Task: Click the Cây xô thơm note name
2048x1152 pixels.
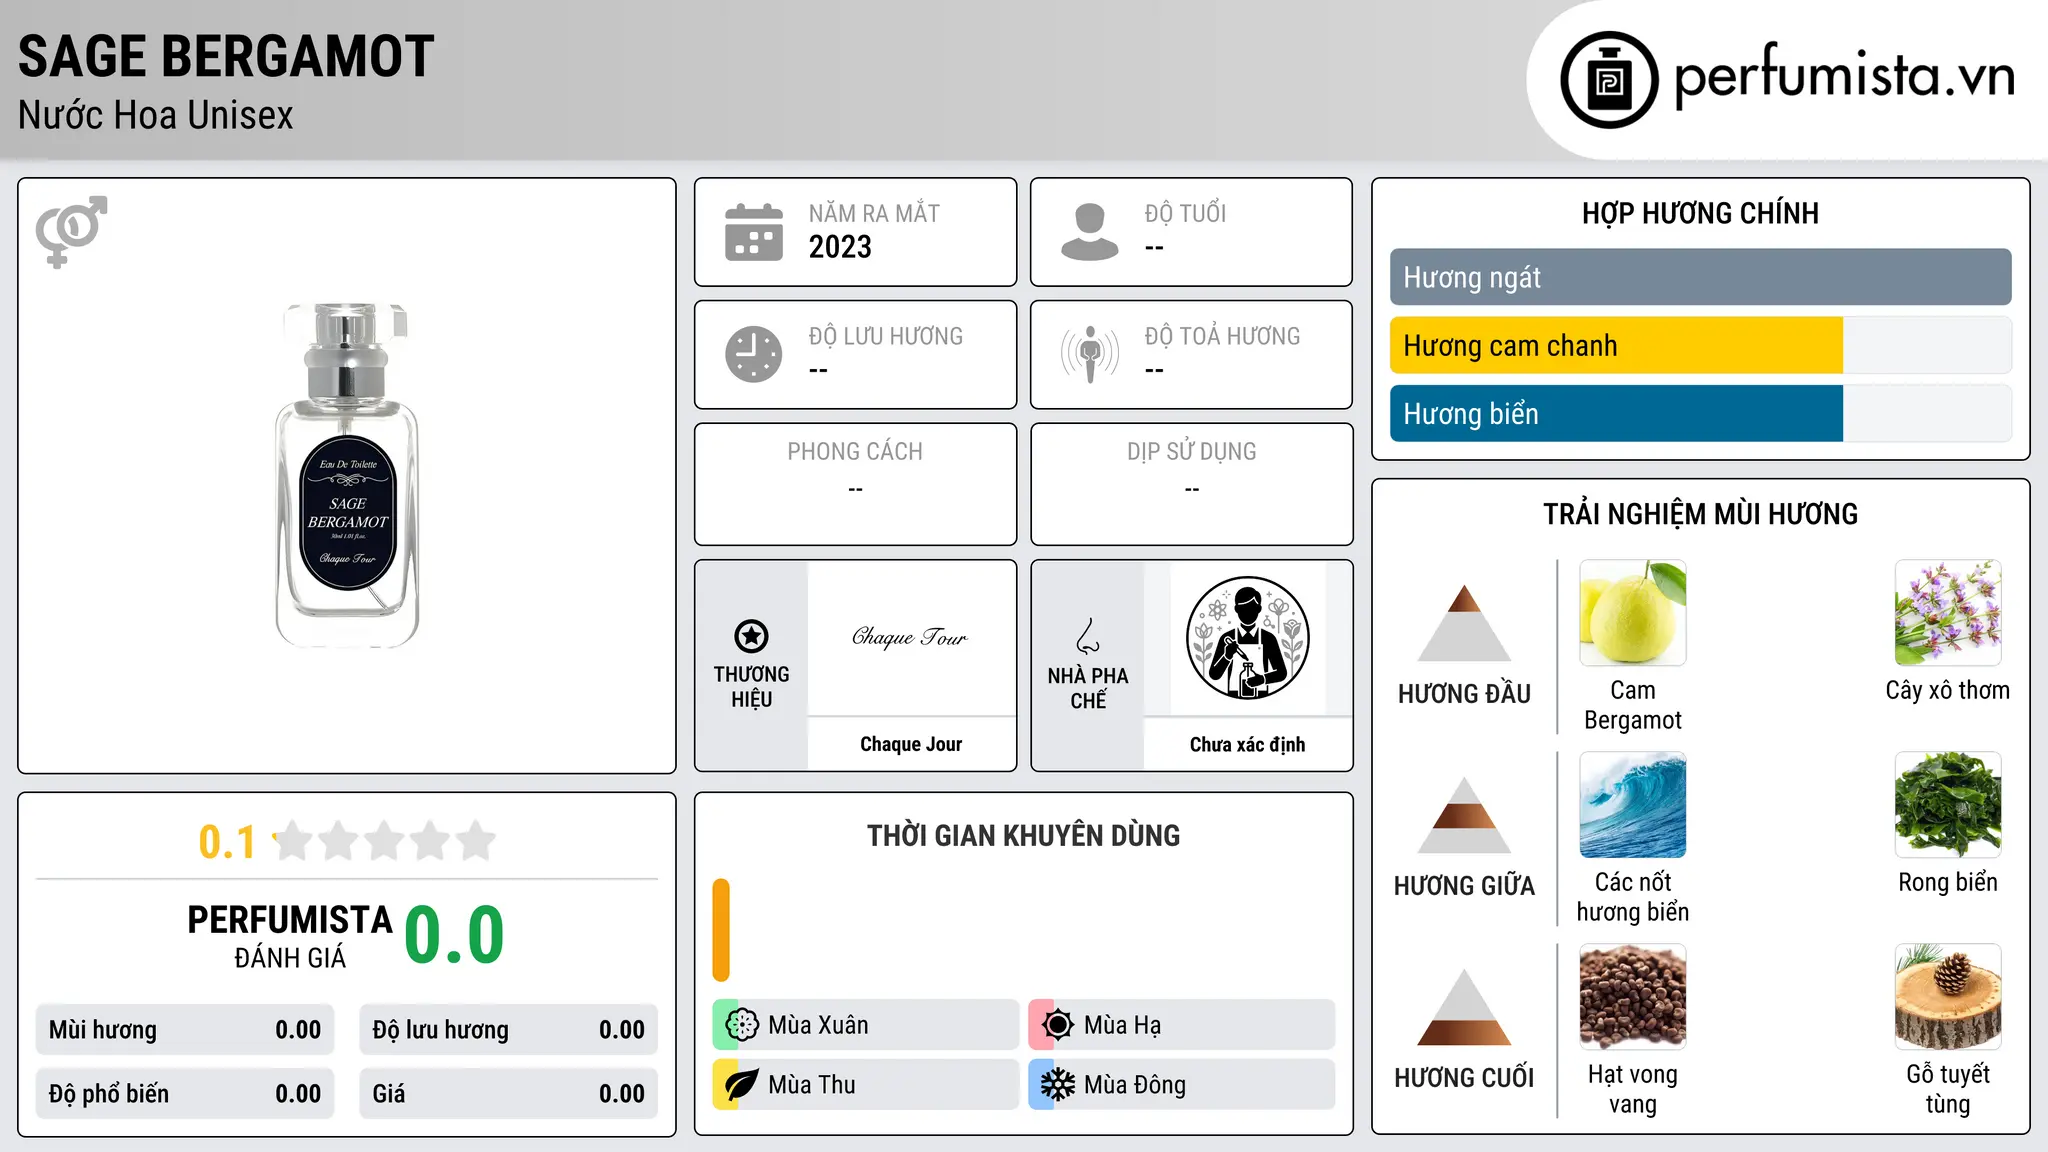Action: tap(1948, 690)
